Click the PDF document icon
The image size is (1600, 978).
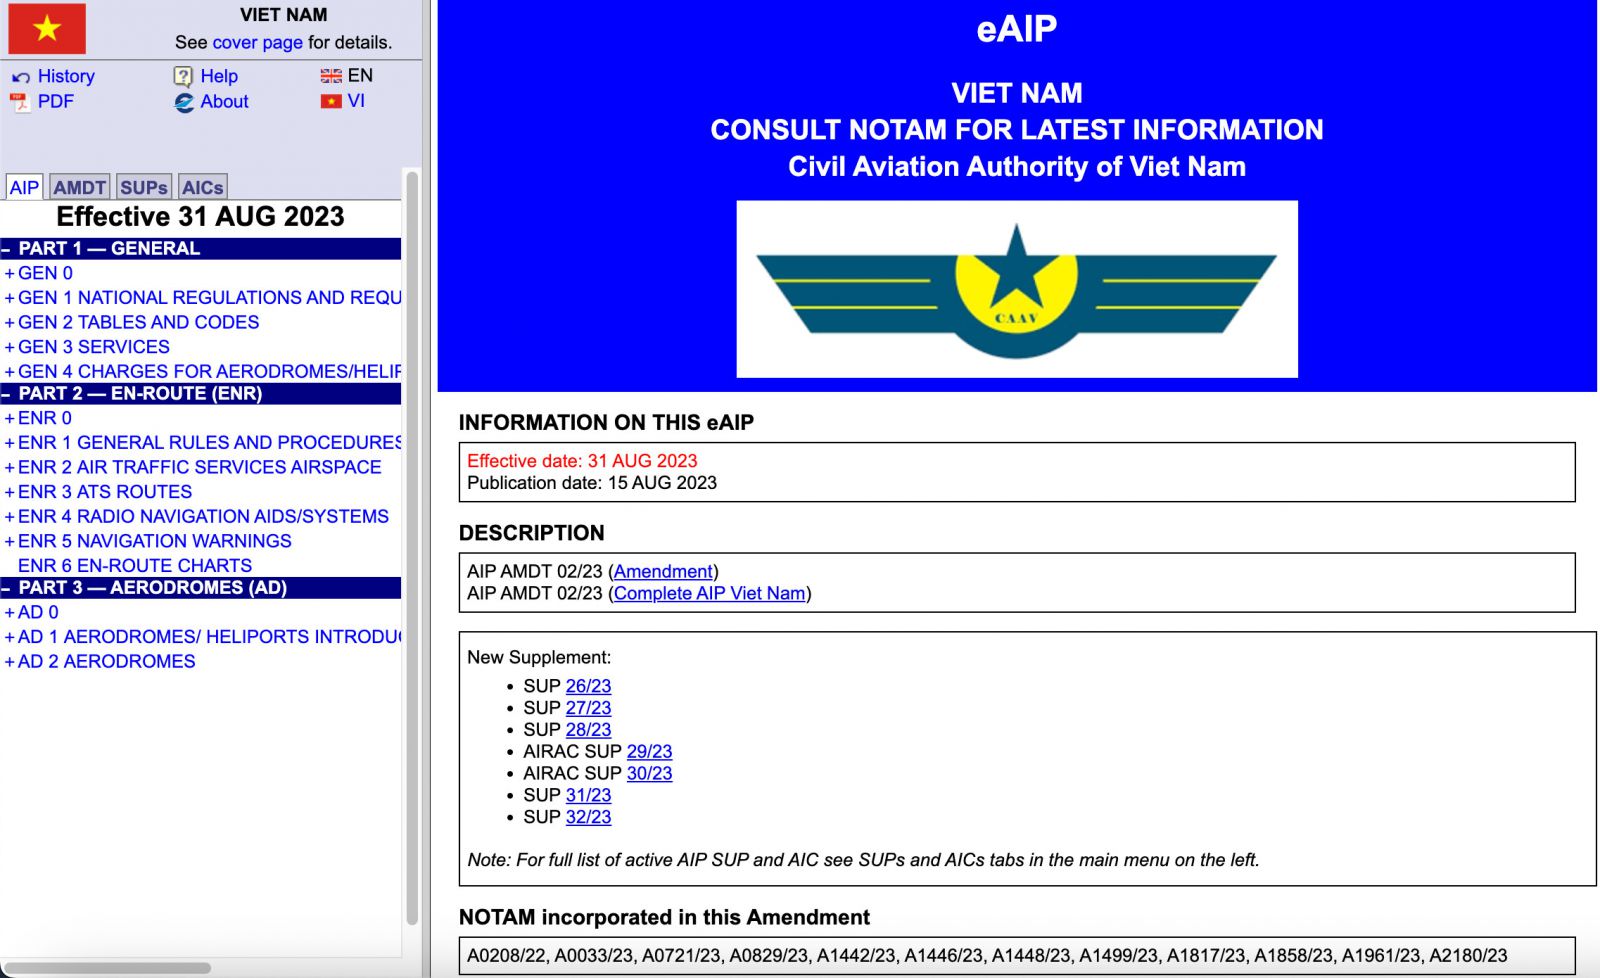point(20,102)
